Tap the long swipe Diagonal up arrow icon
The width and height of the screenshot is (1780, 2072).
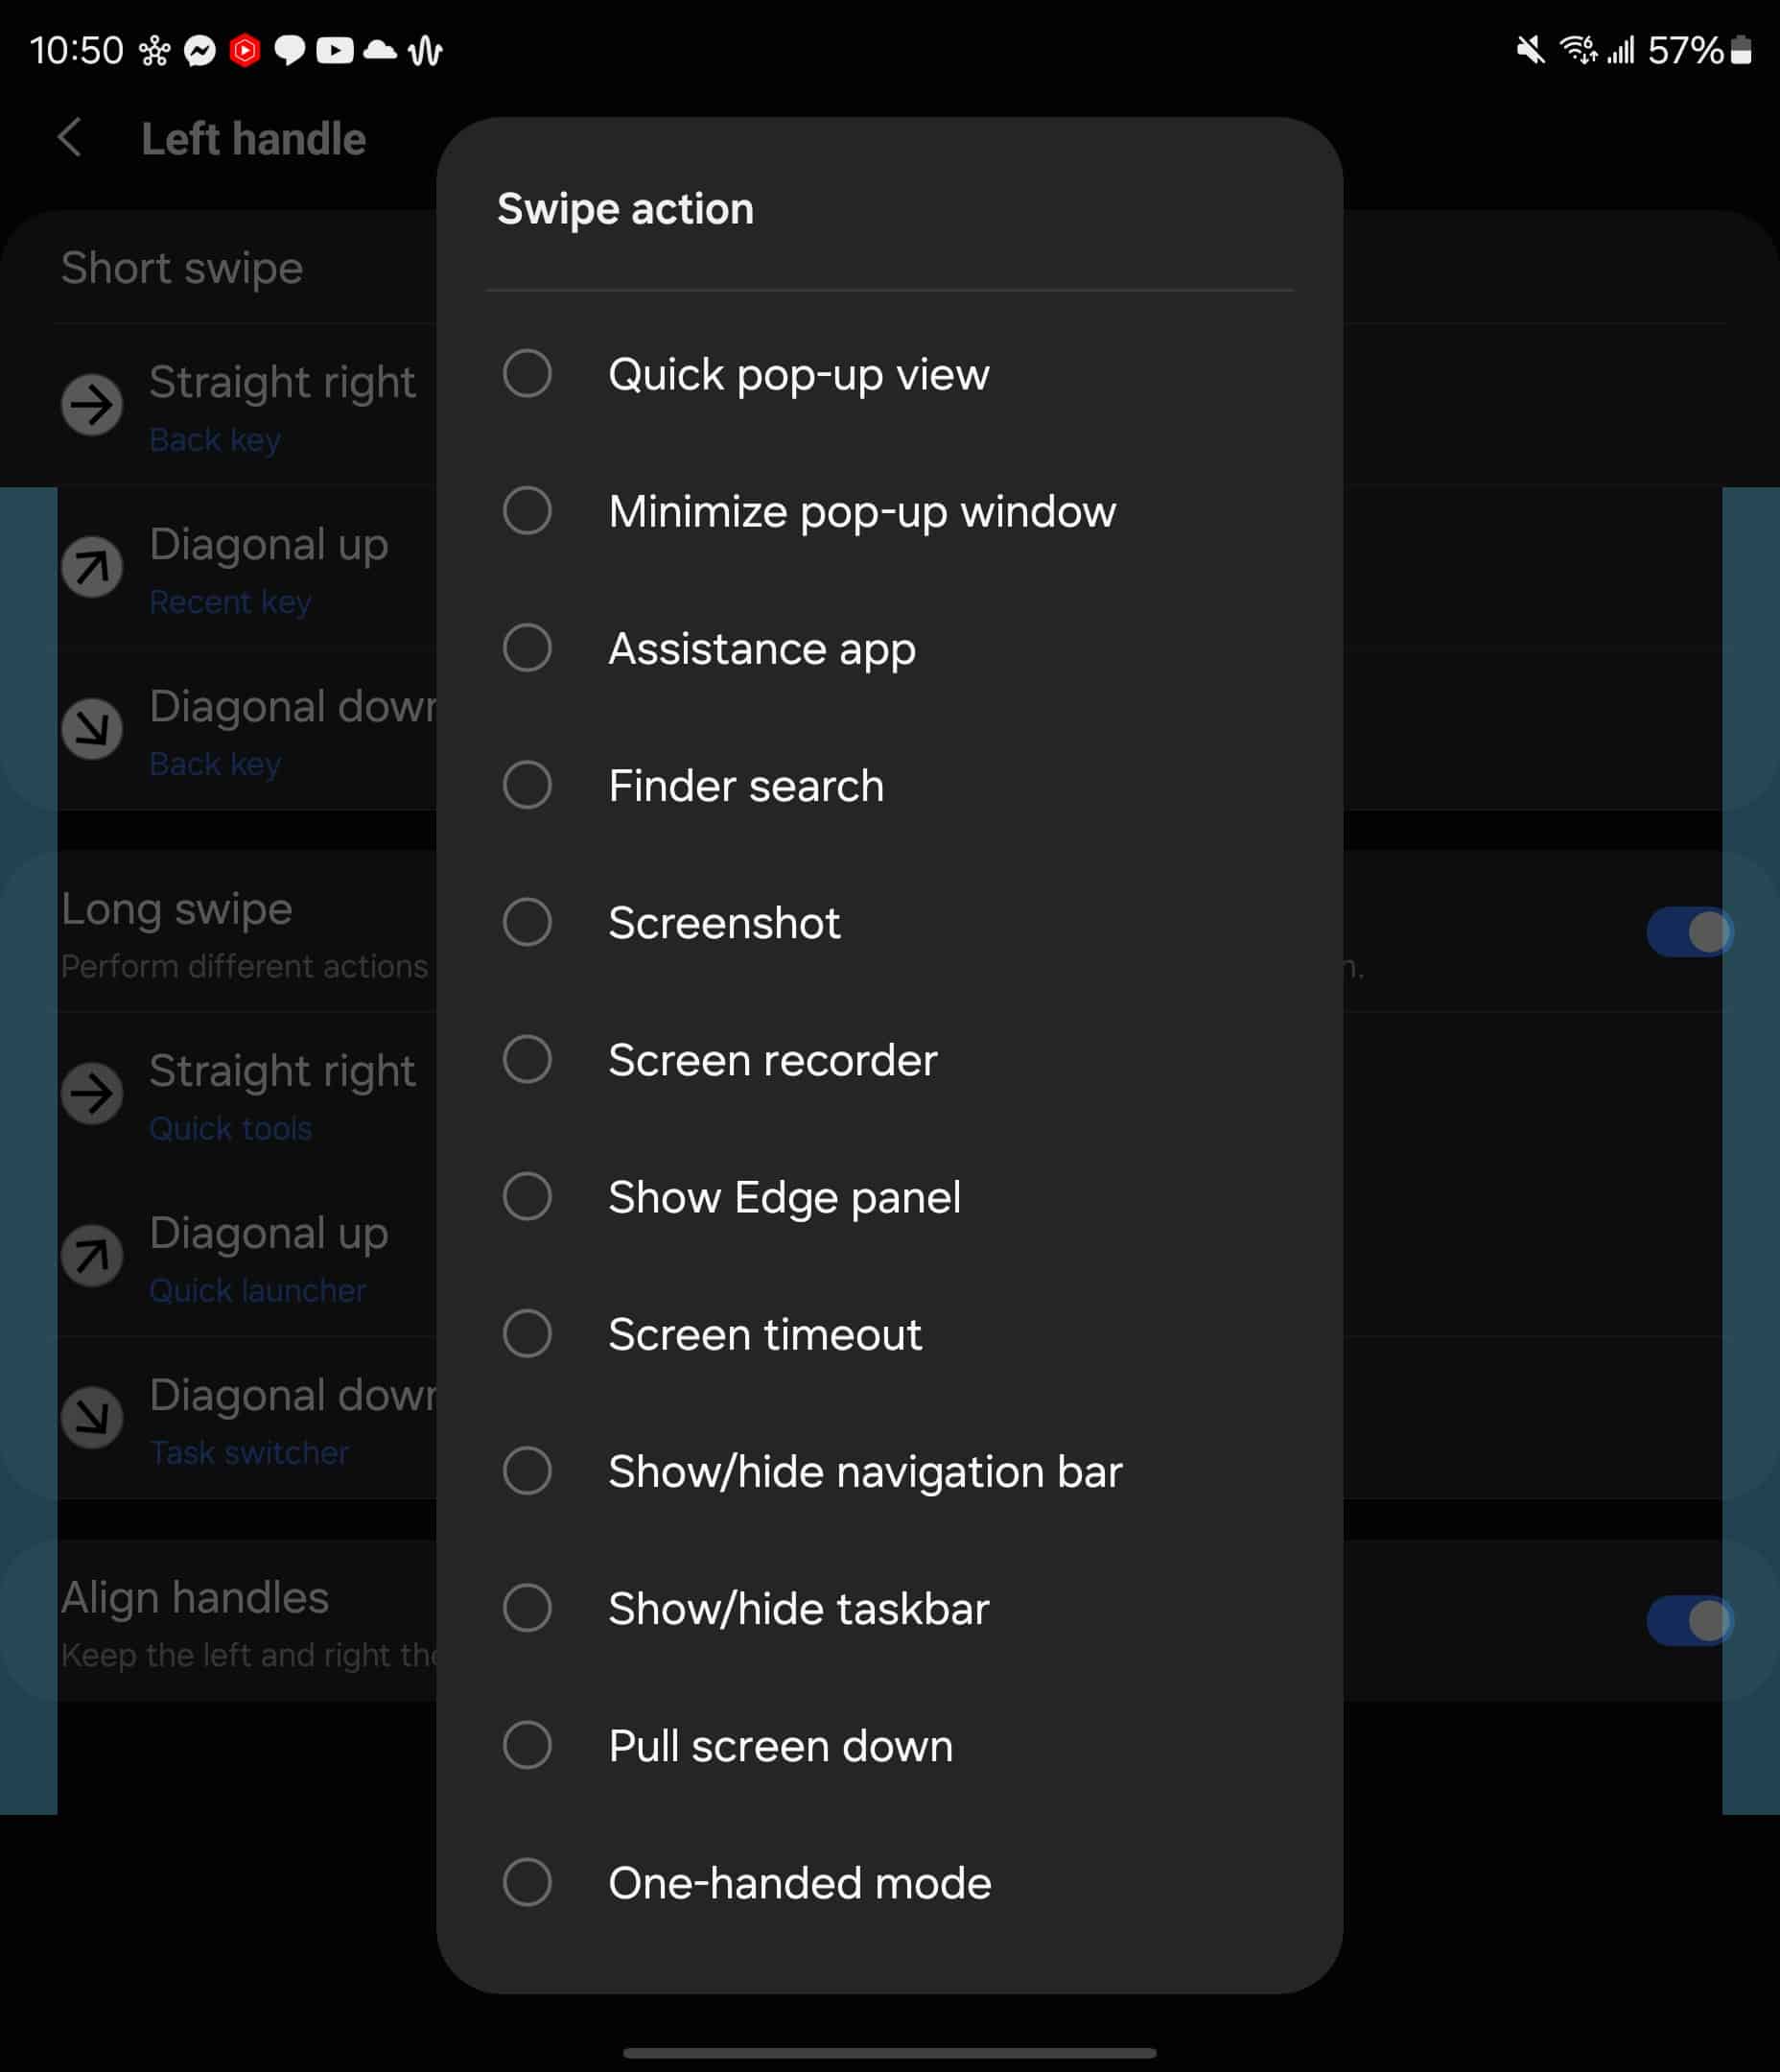pyautogui.click(x=92, y=1255)
